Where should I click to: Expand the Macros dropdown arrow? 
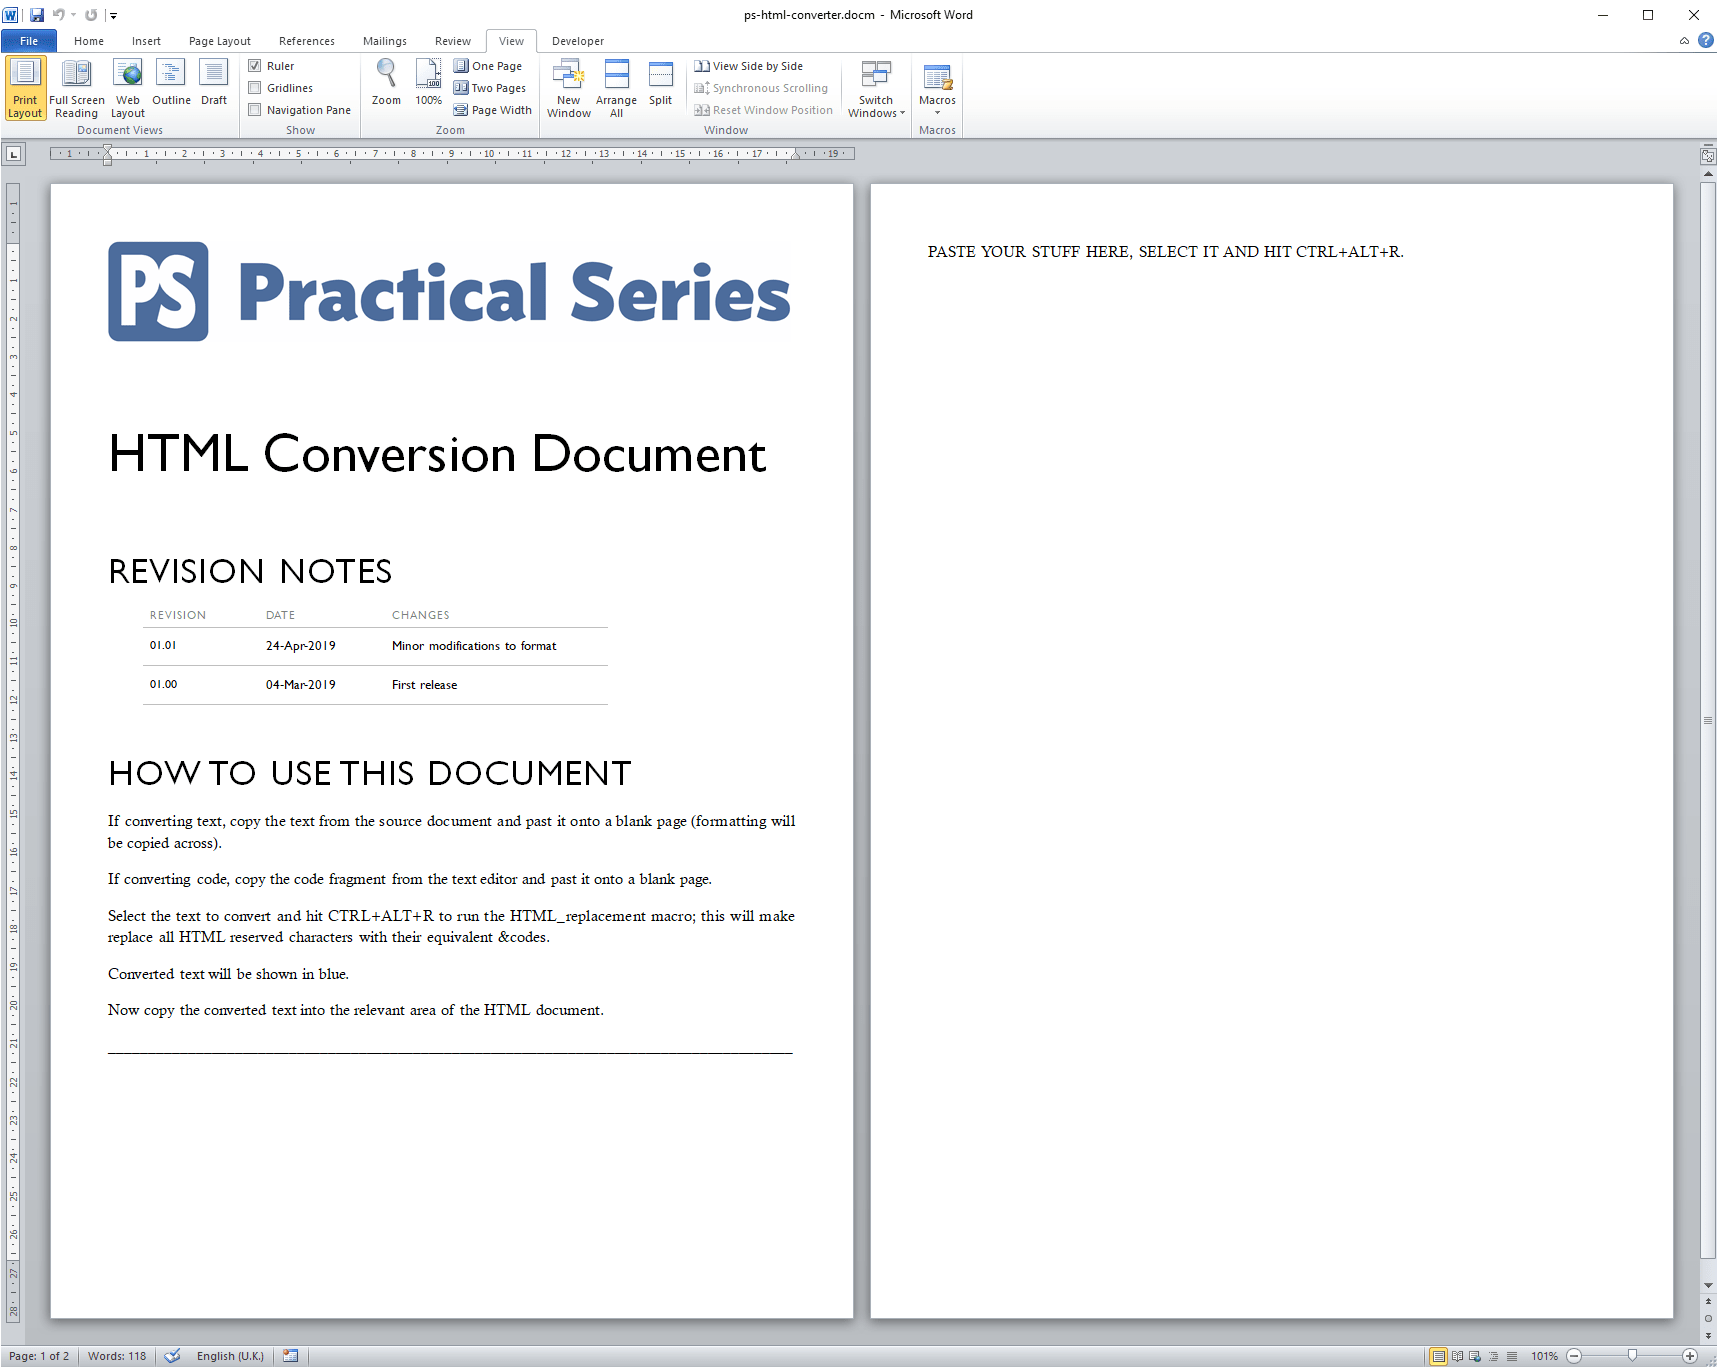click(937, 113)
